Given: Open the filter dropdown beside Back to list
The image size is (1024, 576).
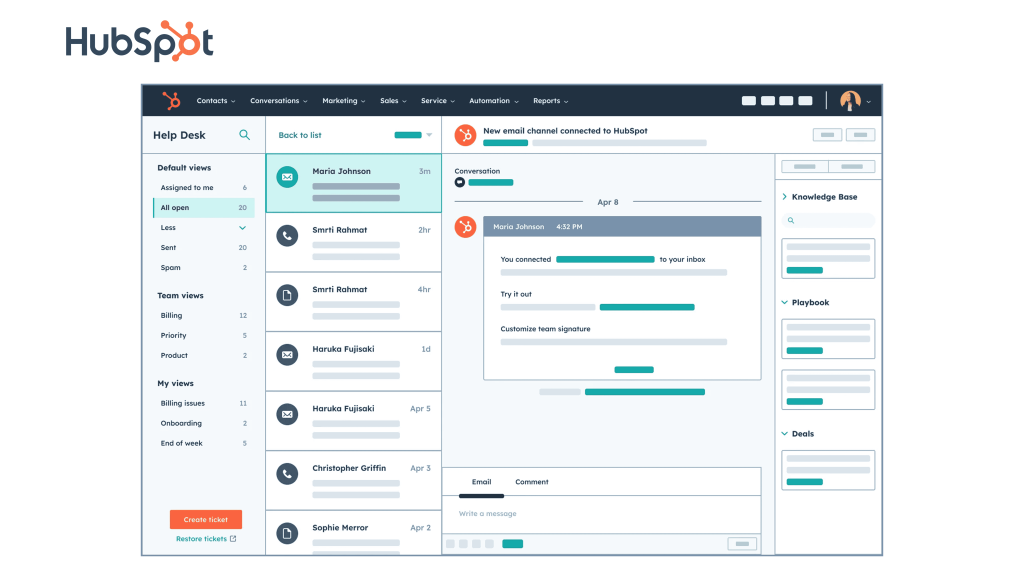Looking at the screenshot, I should pos(429,135).
